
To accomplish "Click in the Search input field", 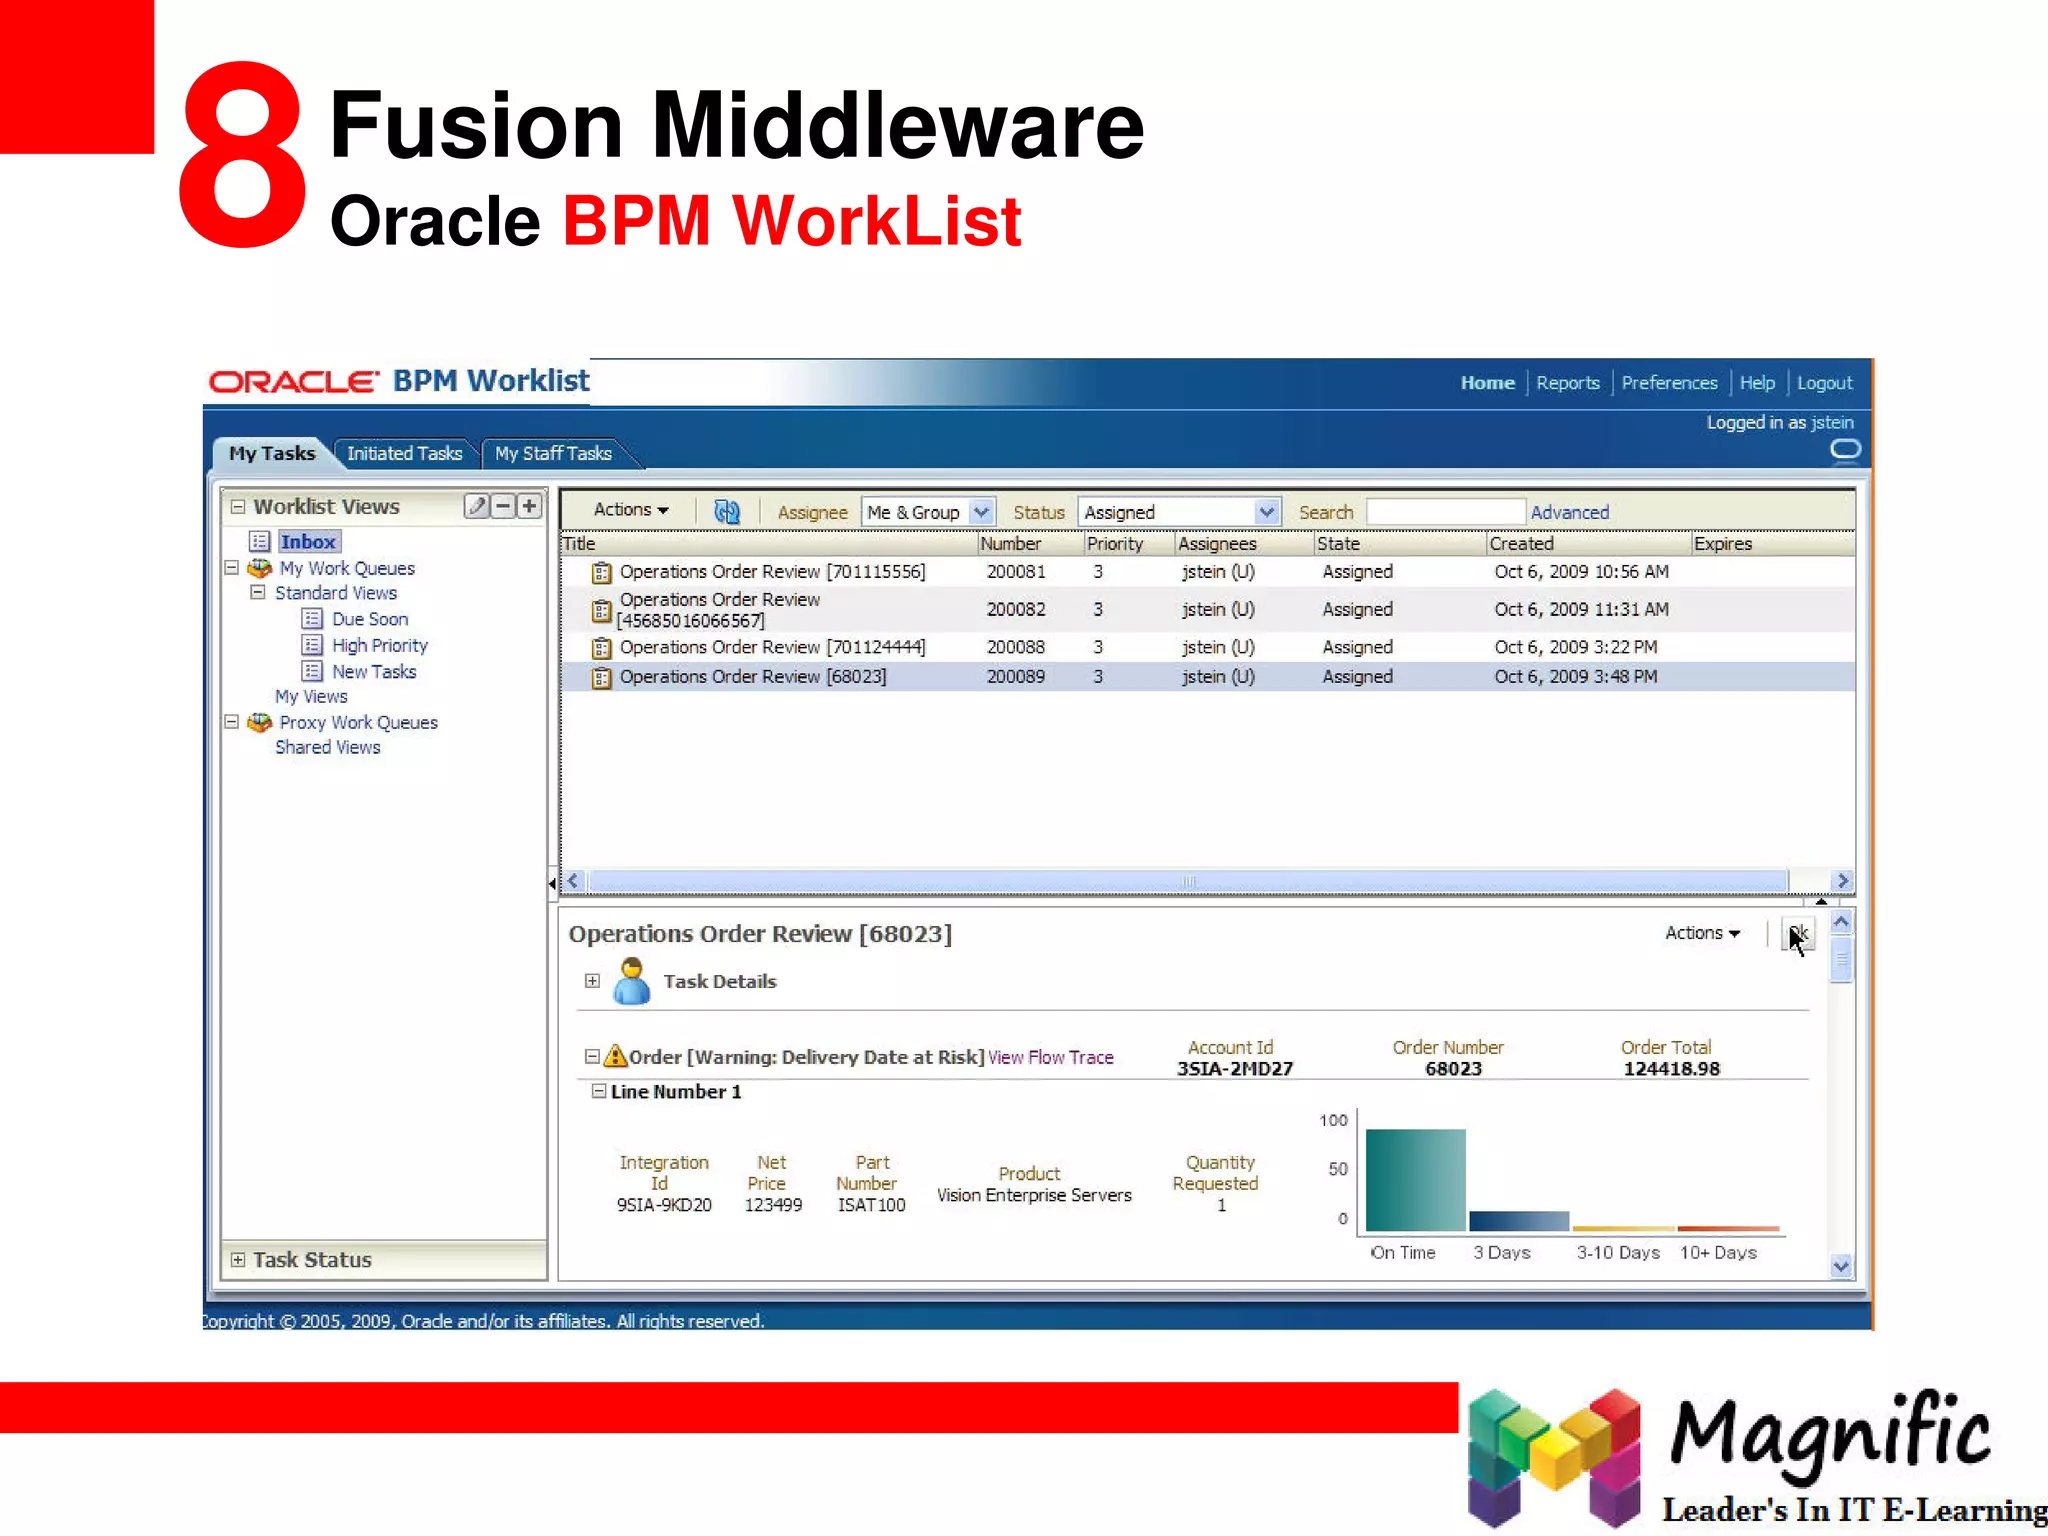I will point(1446,512).
